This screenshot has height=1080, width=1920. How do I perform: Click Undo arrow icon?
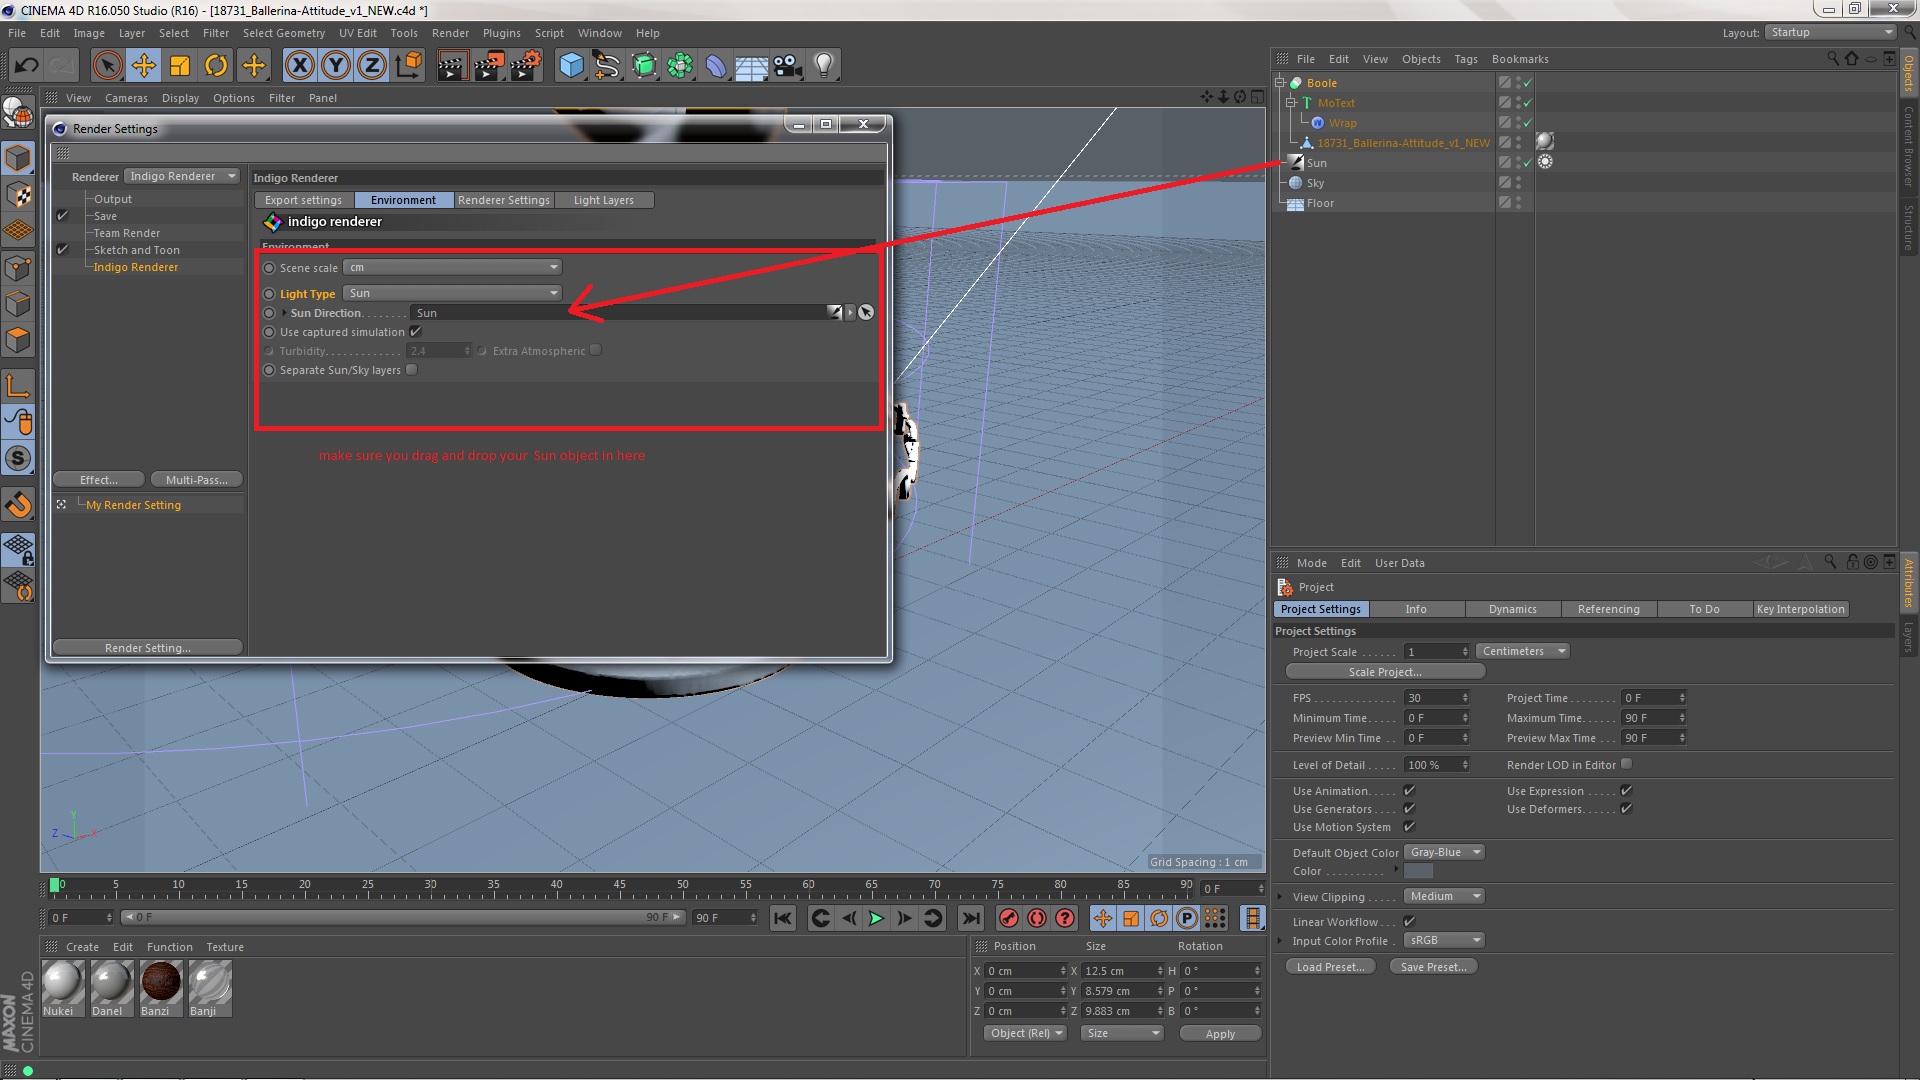[26, 66]
